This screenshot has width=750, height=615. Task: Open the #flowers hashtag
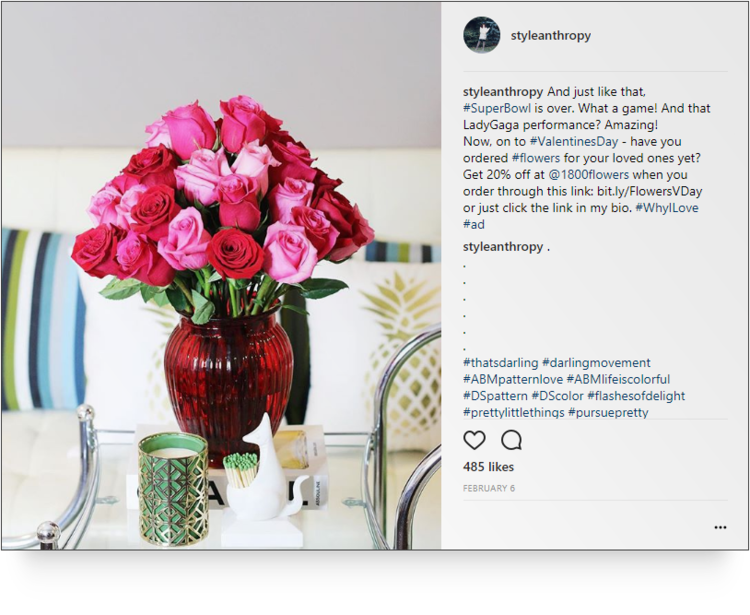tap(536, 158)
